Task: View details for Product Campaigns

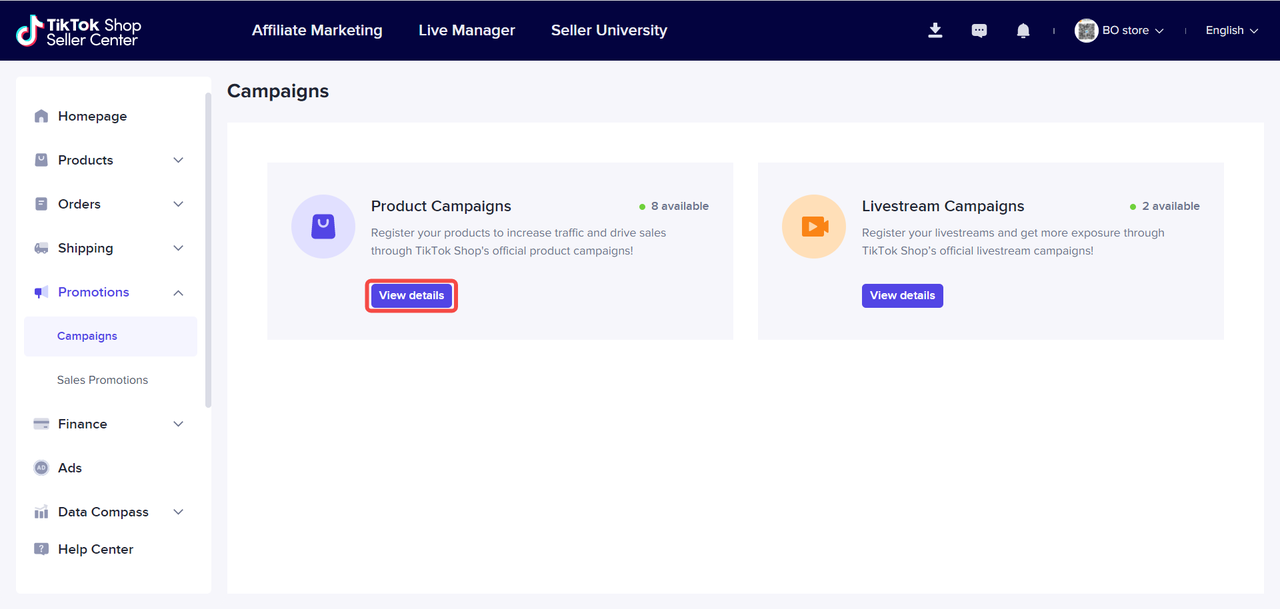Action: click(411, 296)
